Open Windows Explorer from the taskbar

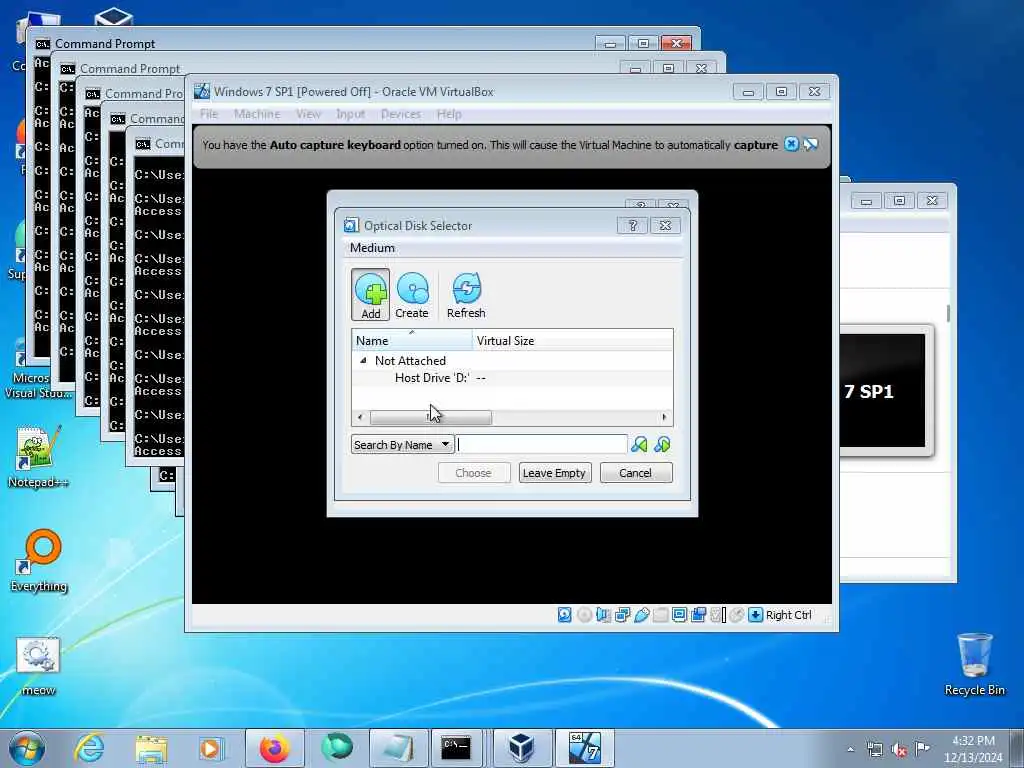tap(152, 748)
